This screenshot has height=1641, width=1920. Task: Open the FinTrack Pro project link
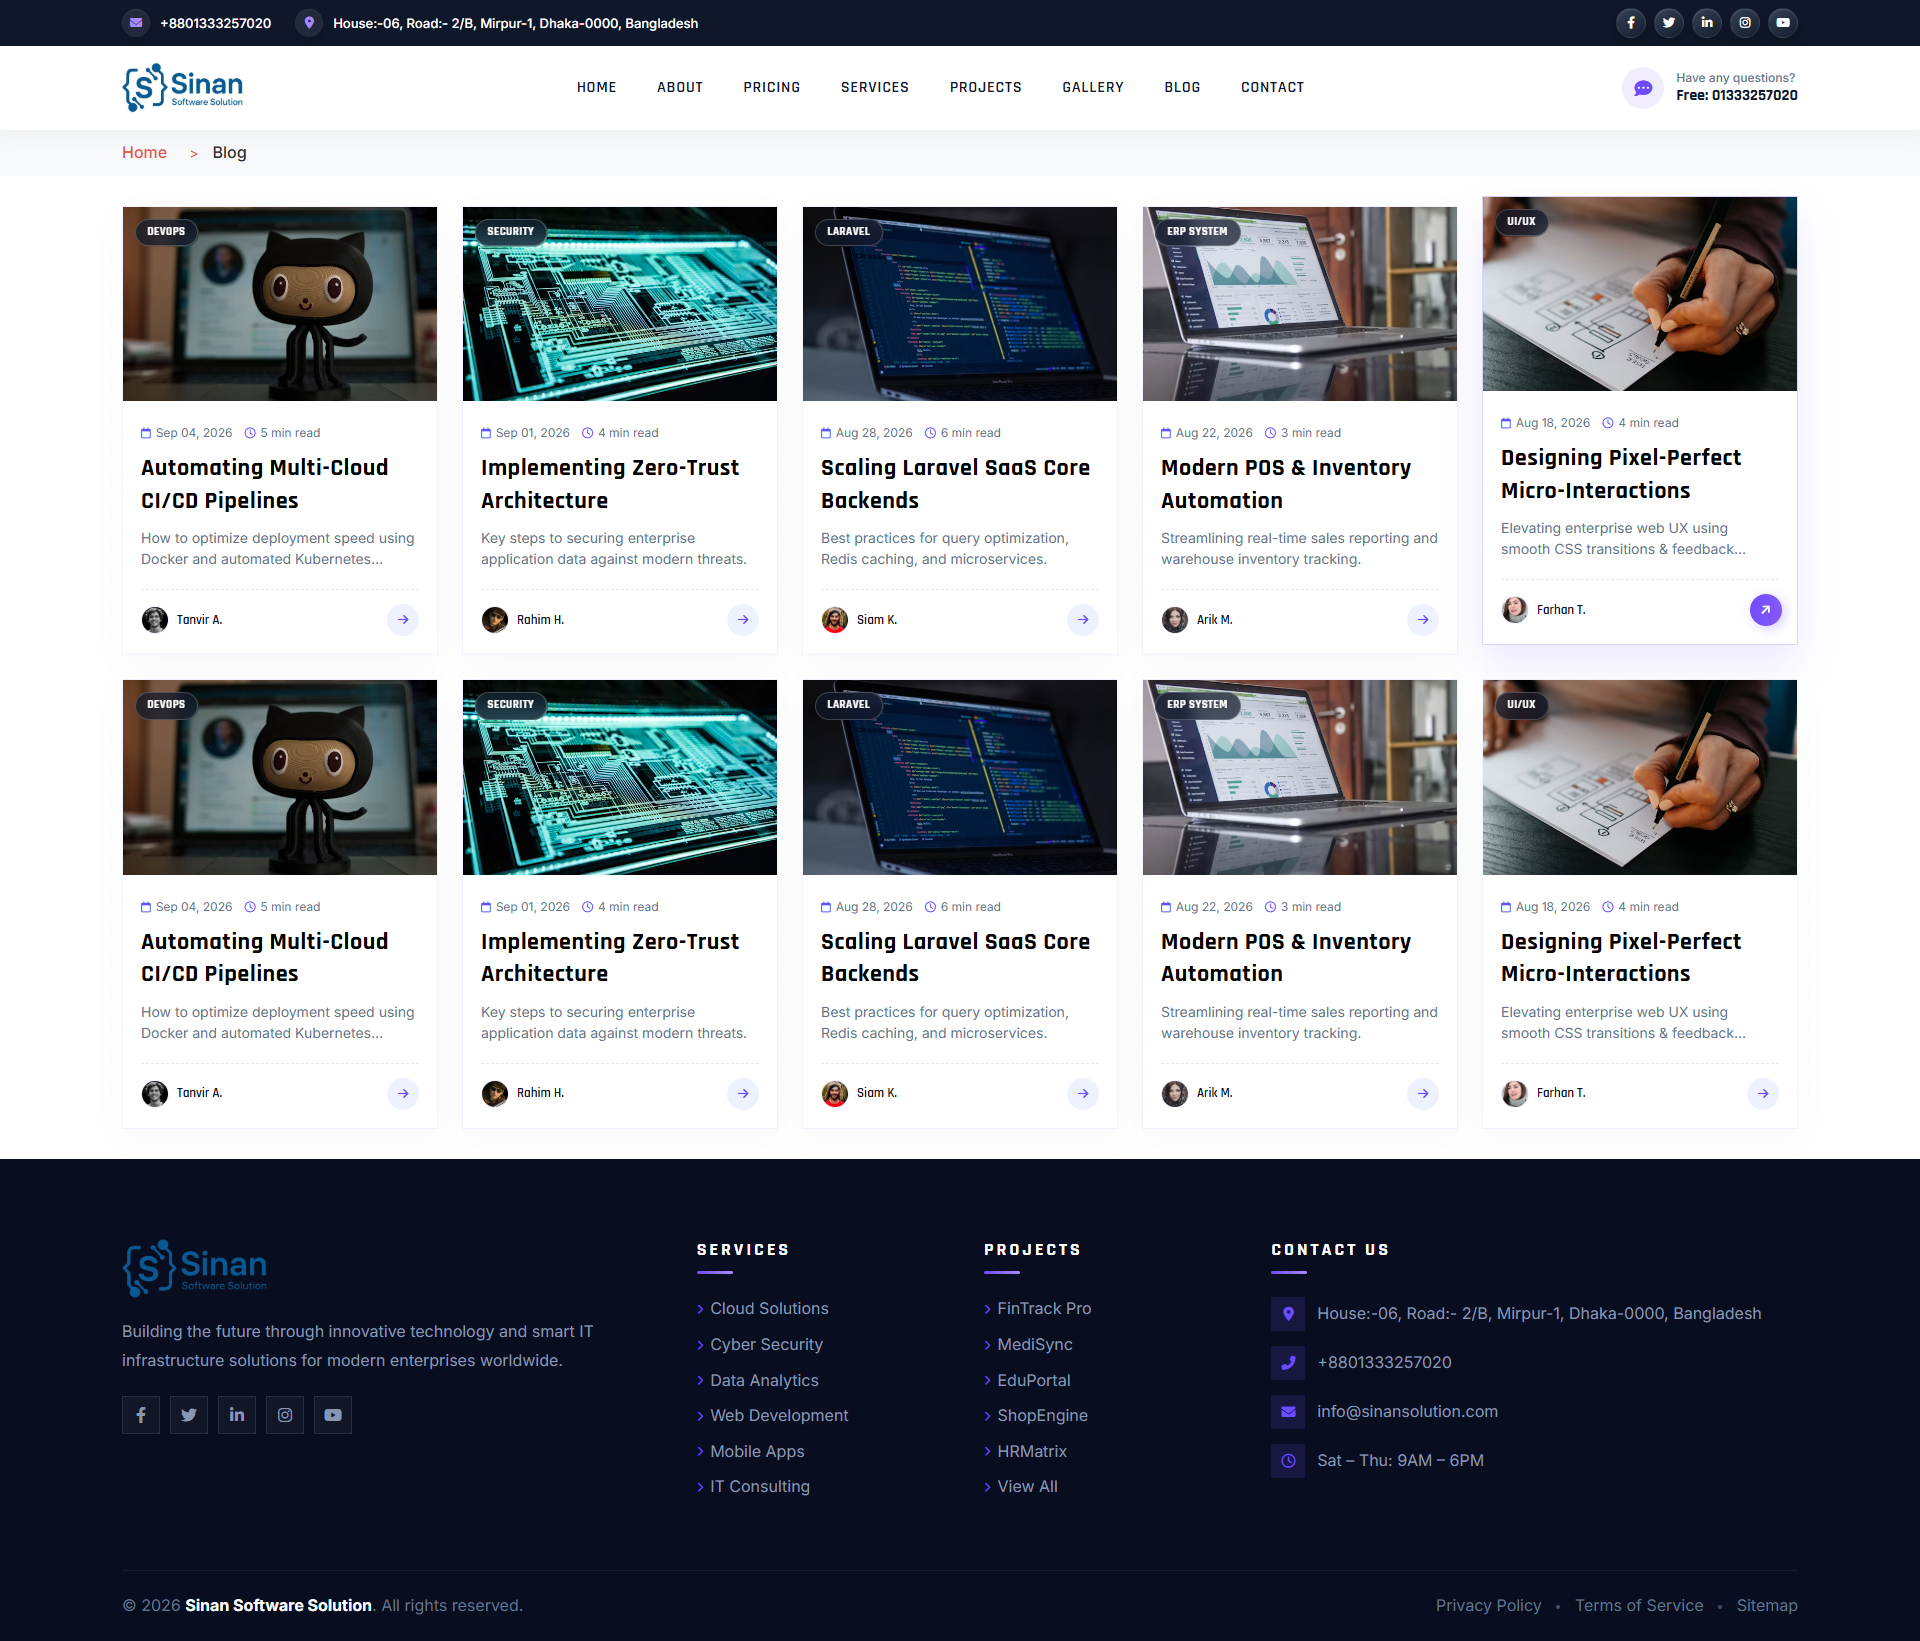pos(1044,1308)
